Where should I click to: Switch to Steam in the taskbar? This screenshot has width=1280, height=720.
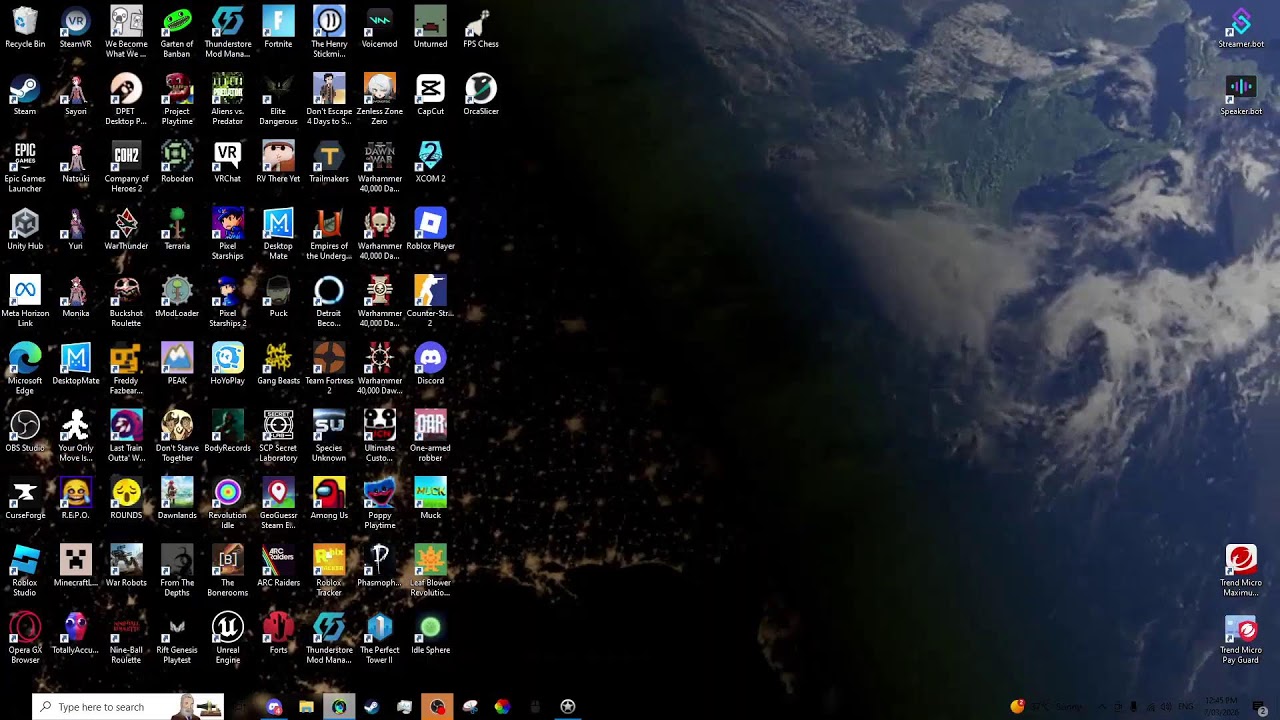pyautogui.click(x=371, y=707)
